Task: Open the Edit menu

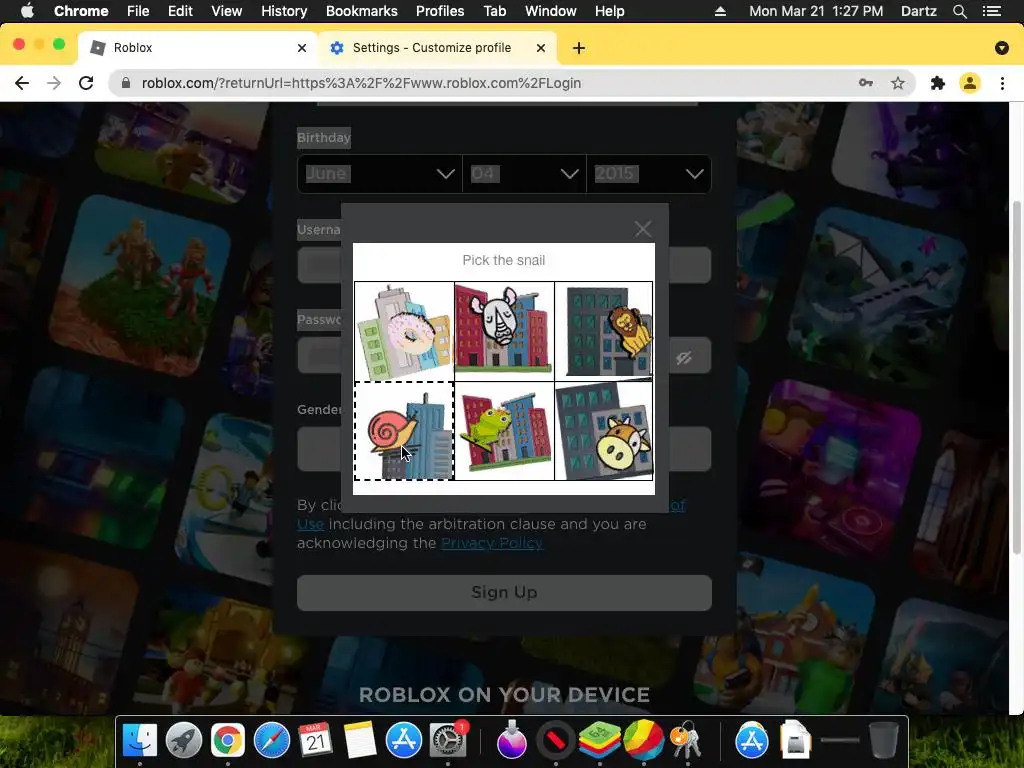Action: click(180, 11)
